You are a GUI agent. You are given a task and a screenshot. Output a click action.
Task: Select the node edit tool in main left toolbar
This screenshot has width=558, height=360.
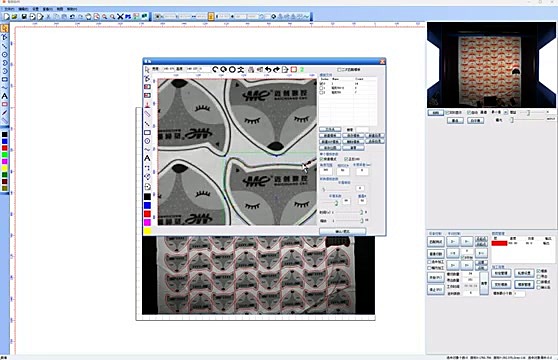5,37
